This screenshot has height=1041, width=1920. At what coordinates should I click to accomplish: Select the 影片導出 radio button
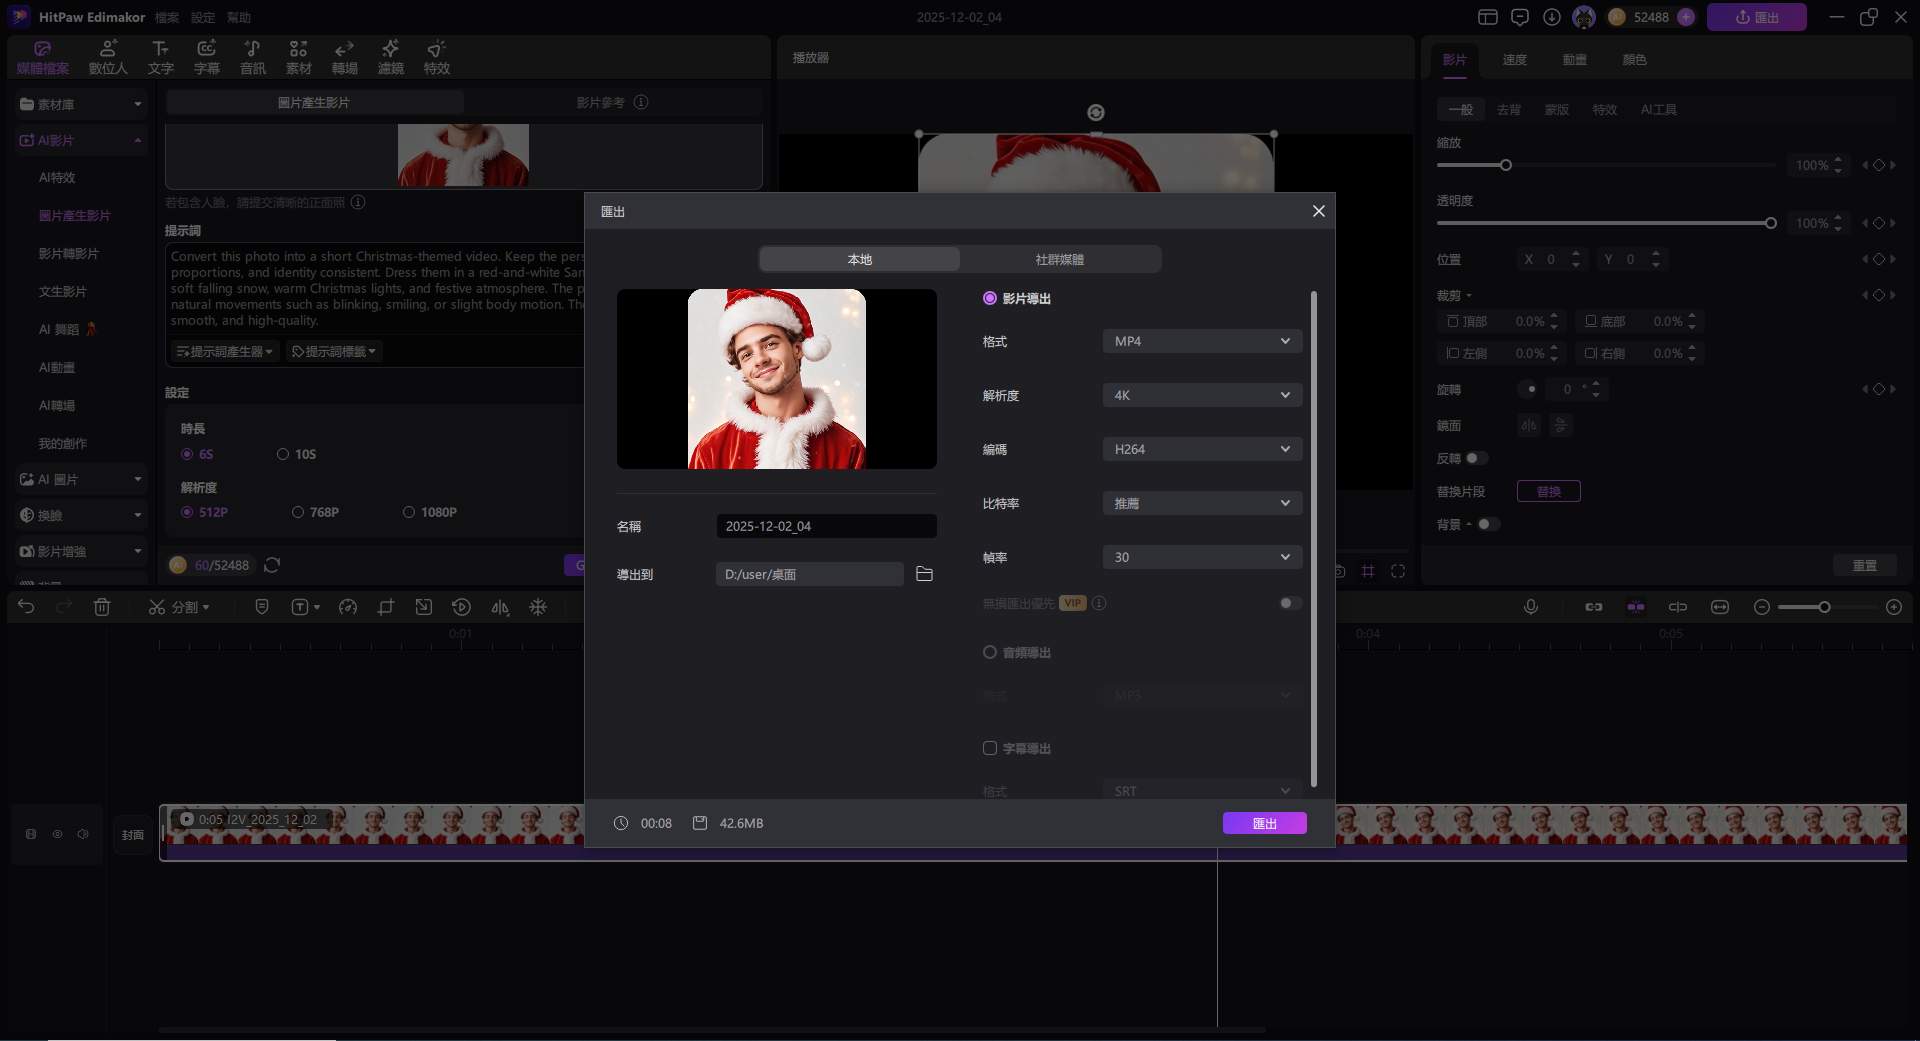(989, 298)
